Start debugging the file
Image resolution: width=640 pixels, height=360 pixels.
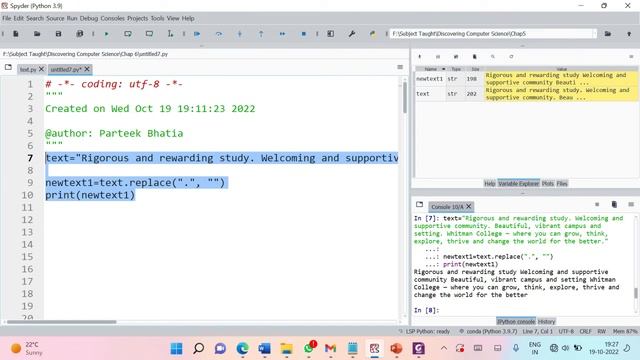197,34
